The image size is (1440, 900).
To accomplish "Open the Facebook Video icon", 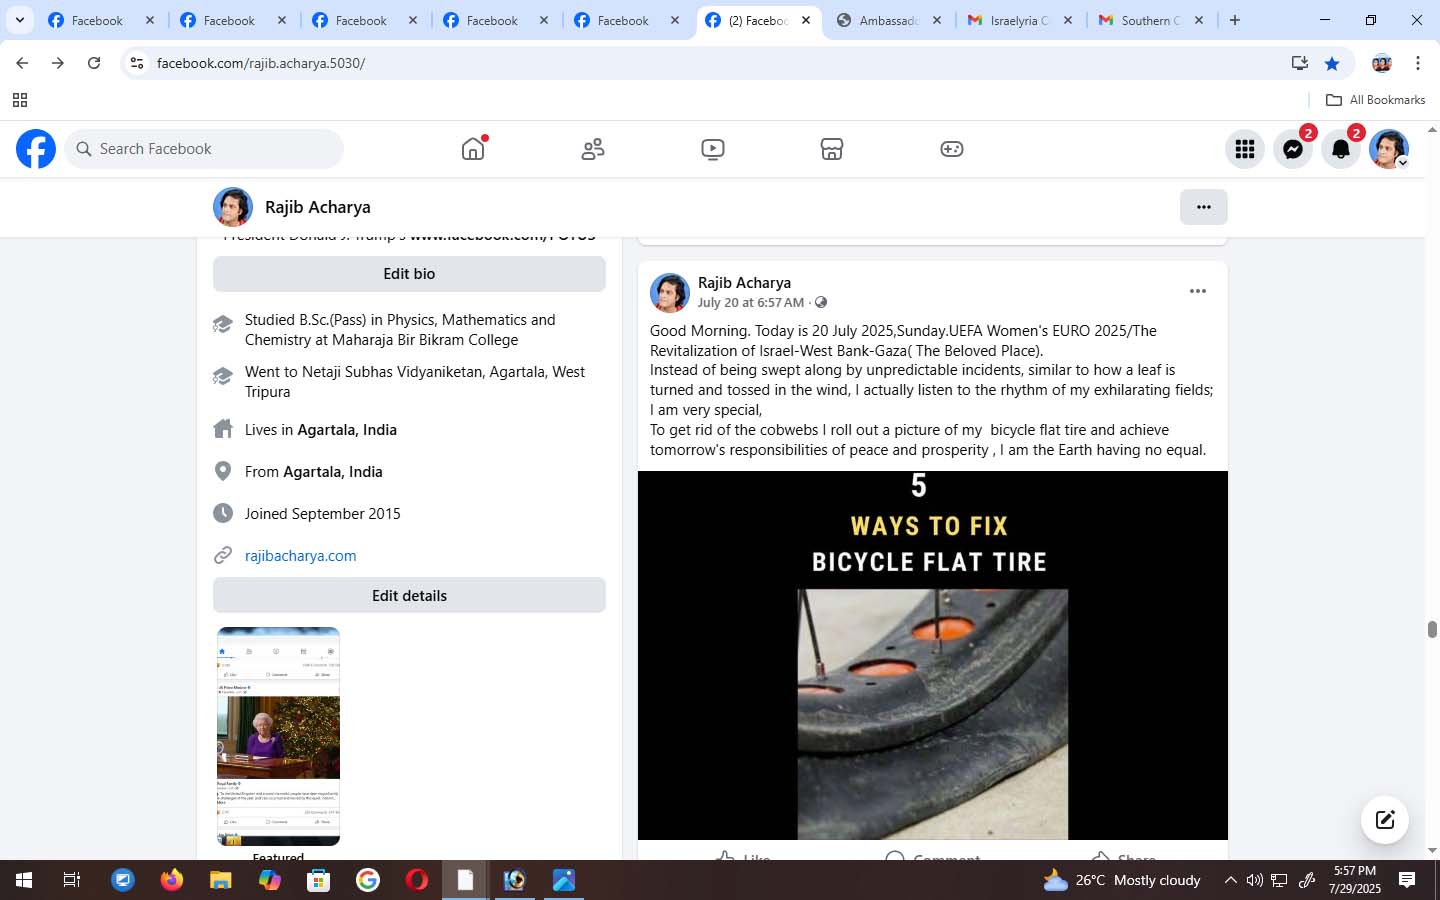I will coord(713,149).
